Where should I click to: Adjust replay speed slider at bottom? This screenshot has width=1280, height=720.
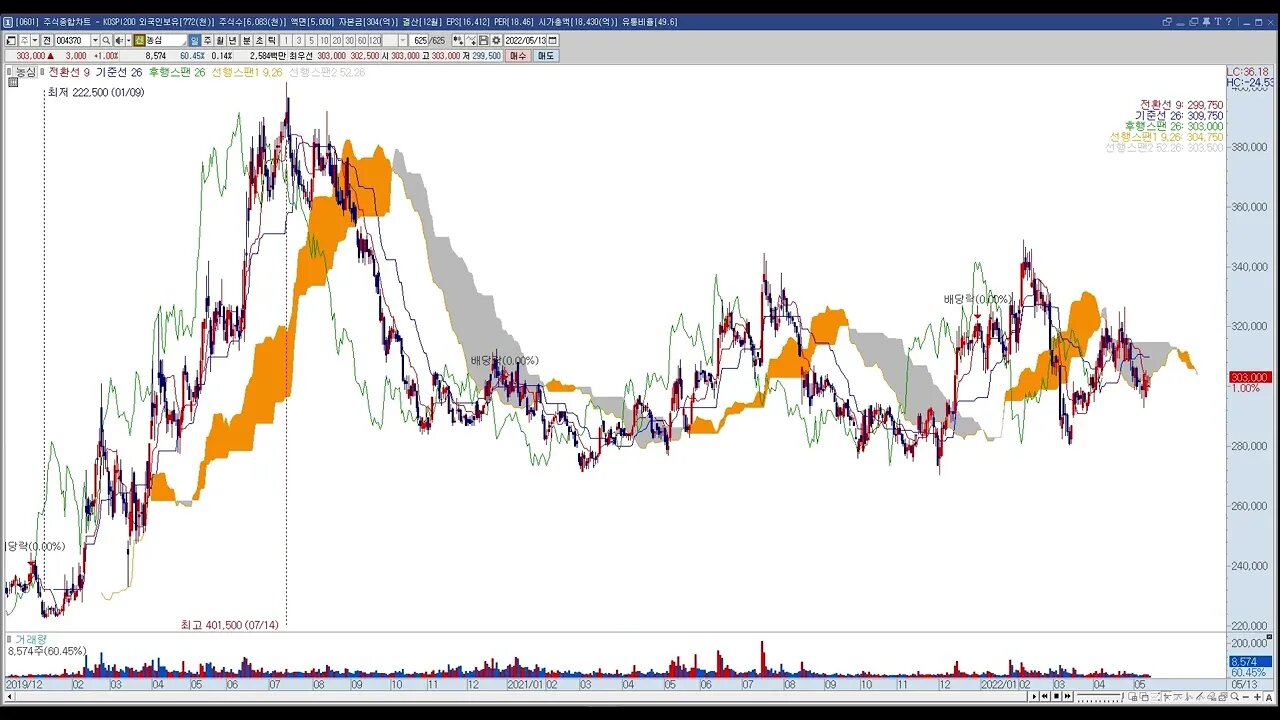(x=1100, y=697)
